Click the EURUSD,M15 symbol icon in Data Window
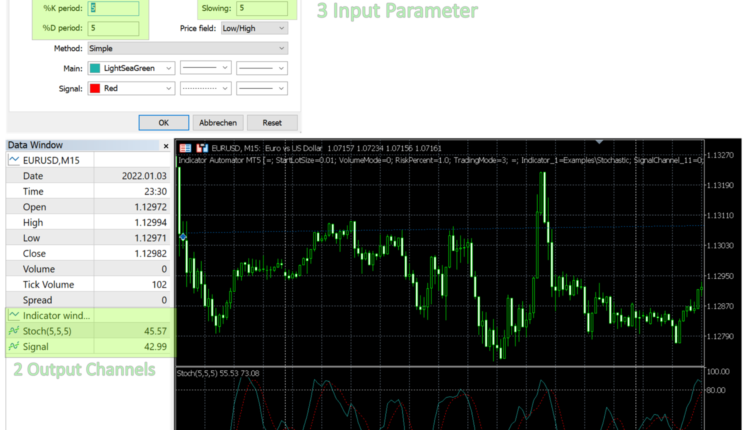 pos(15,160)
